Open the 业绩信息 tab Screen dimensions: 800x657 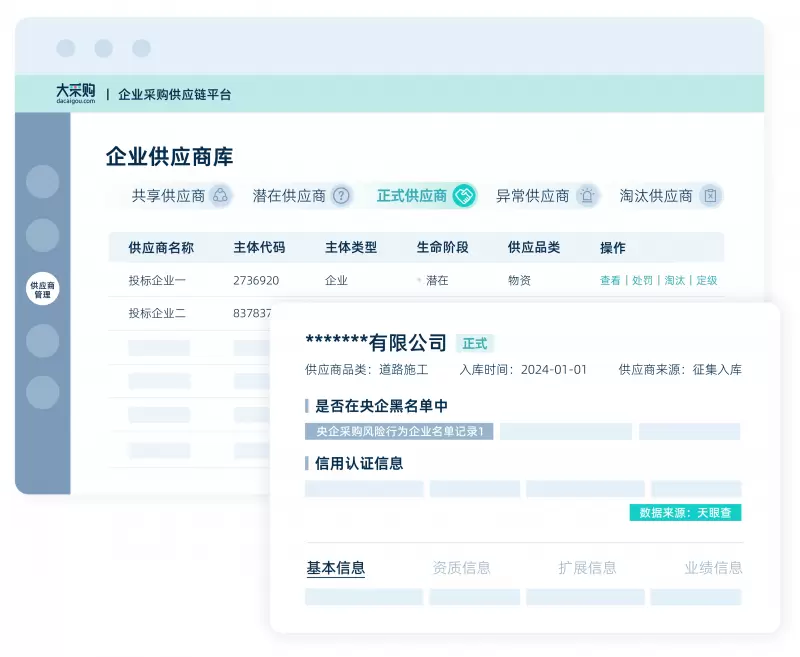(713, 568)
